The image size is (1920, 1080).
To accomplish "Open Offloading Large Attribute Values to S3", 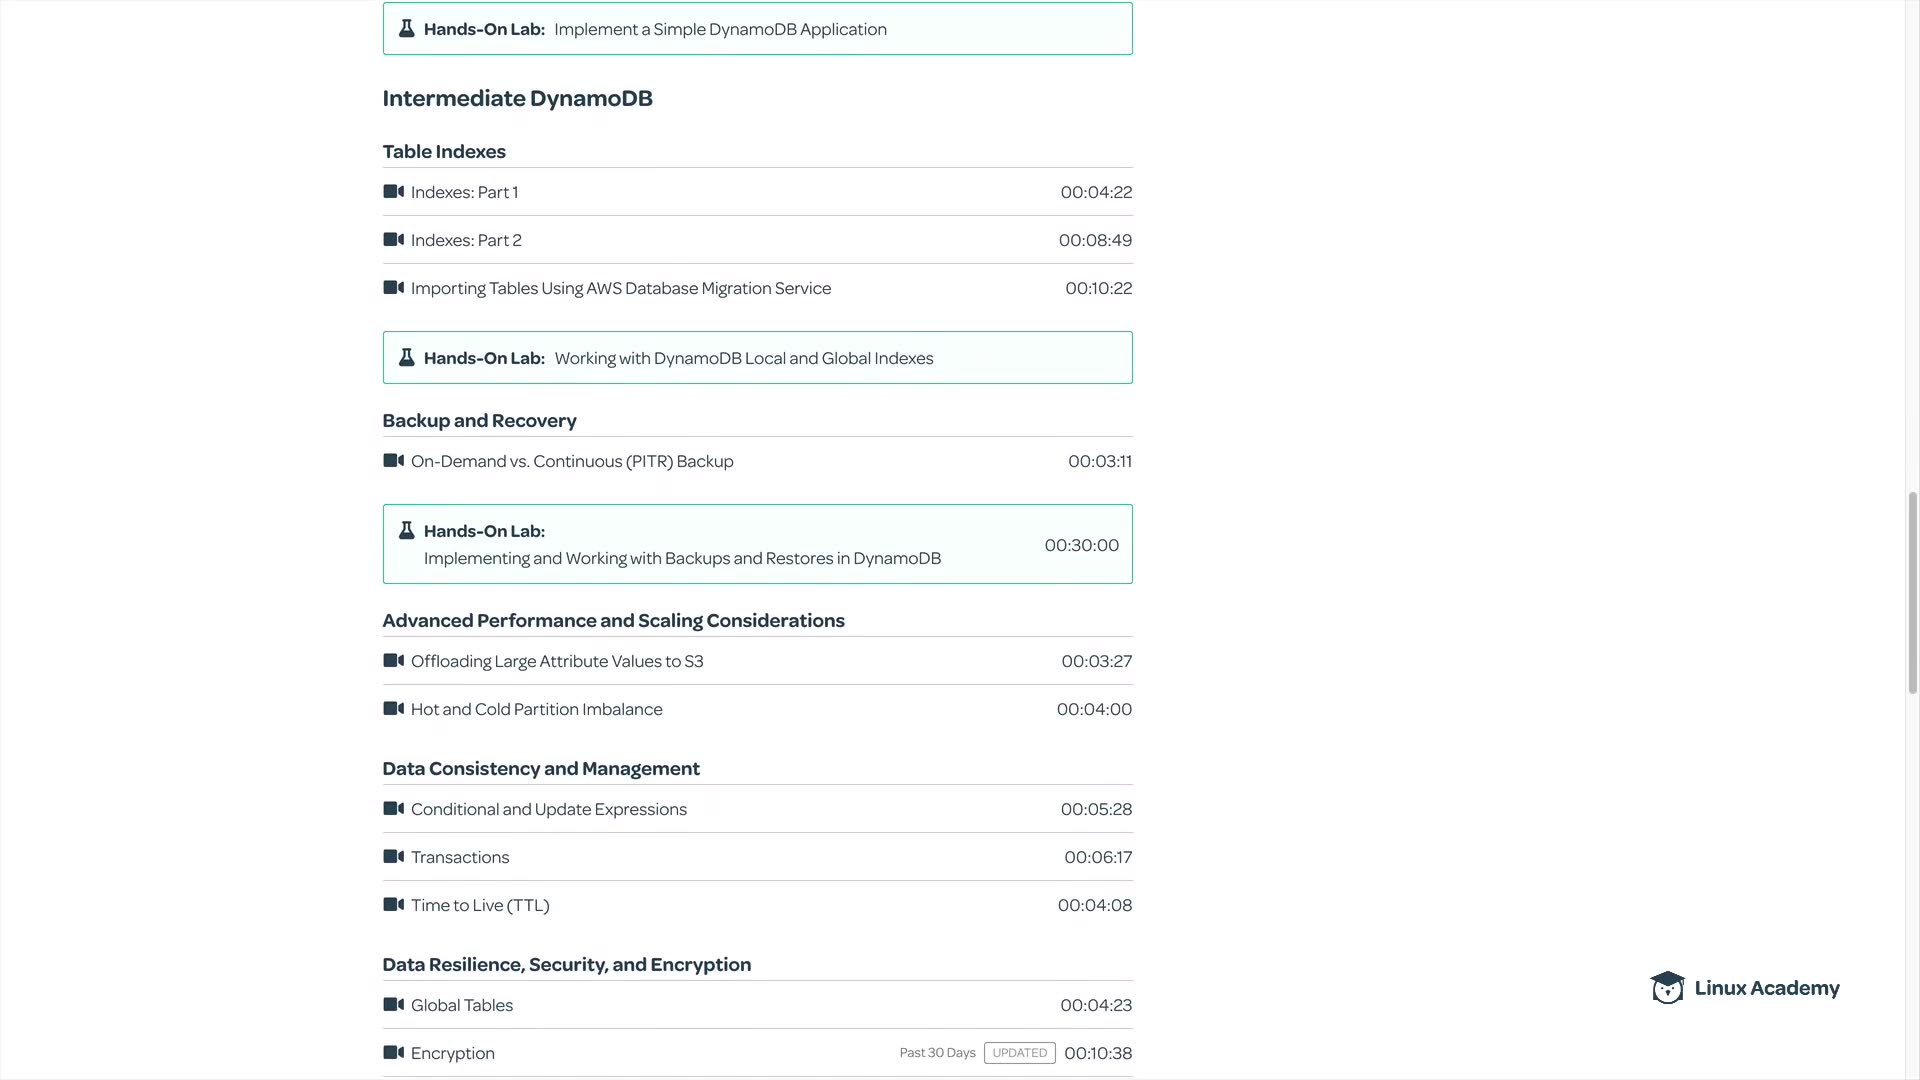I will [x=557, y=661].
